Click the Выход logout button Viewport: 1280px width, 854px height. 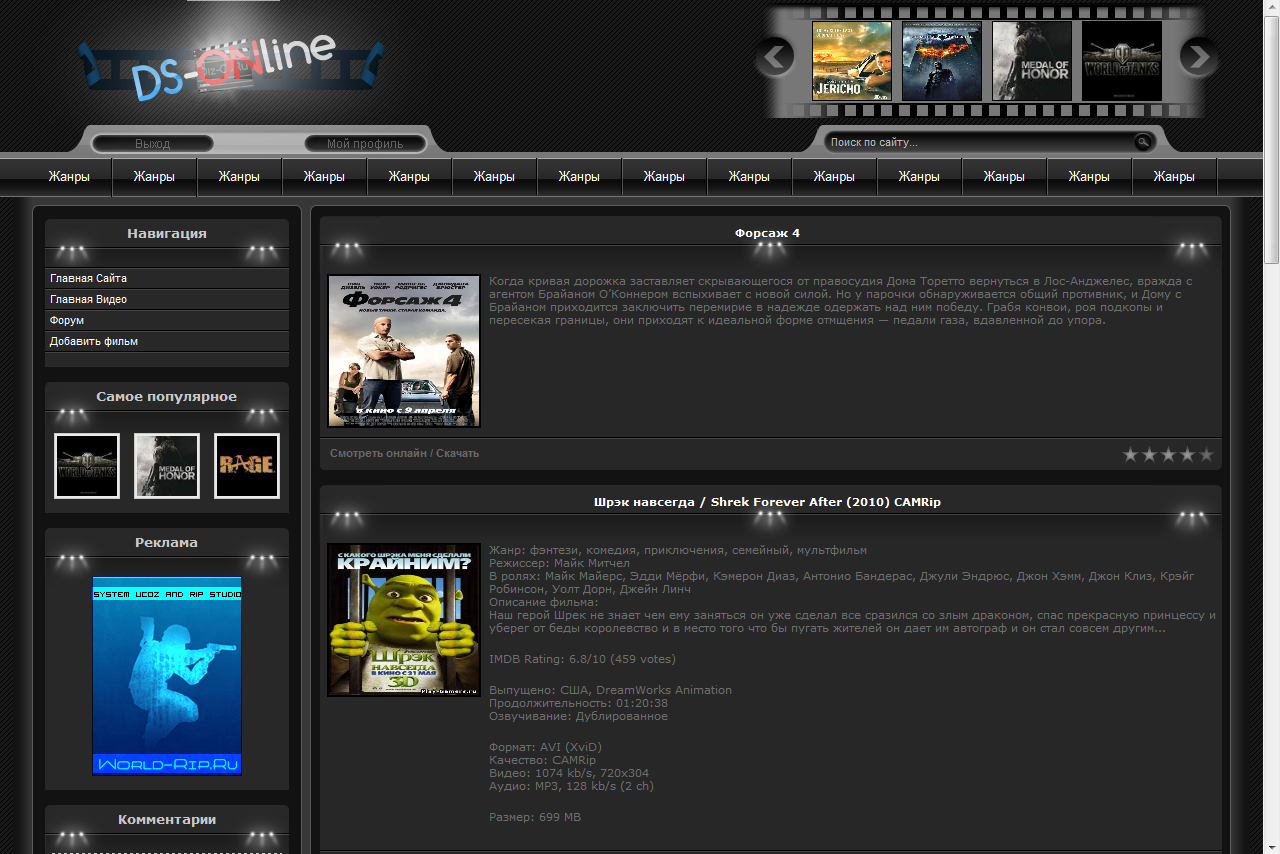pyautogui.click(x=153, y=144)
